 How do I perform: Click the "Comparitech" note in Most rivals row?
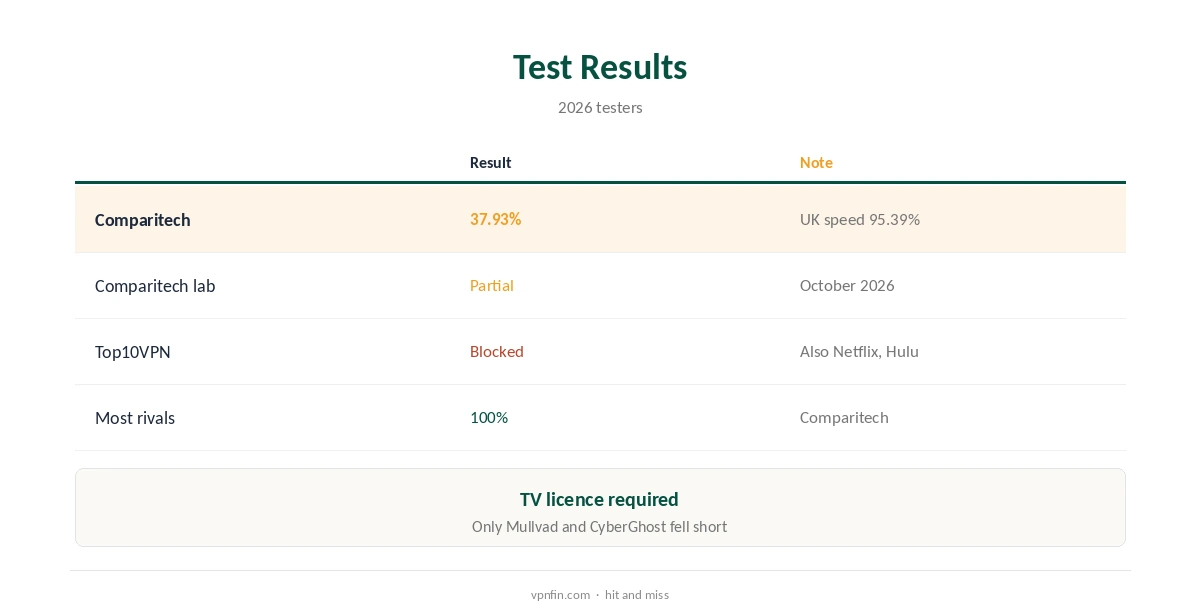[x=844, y=417]
